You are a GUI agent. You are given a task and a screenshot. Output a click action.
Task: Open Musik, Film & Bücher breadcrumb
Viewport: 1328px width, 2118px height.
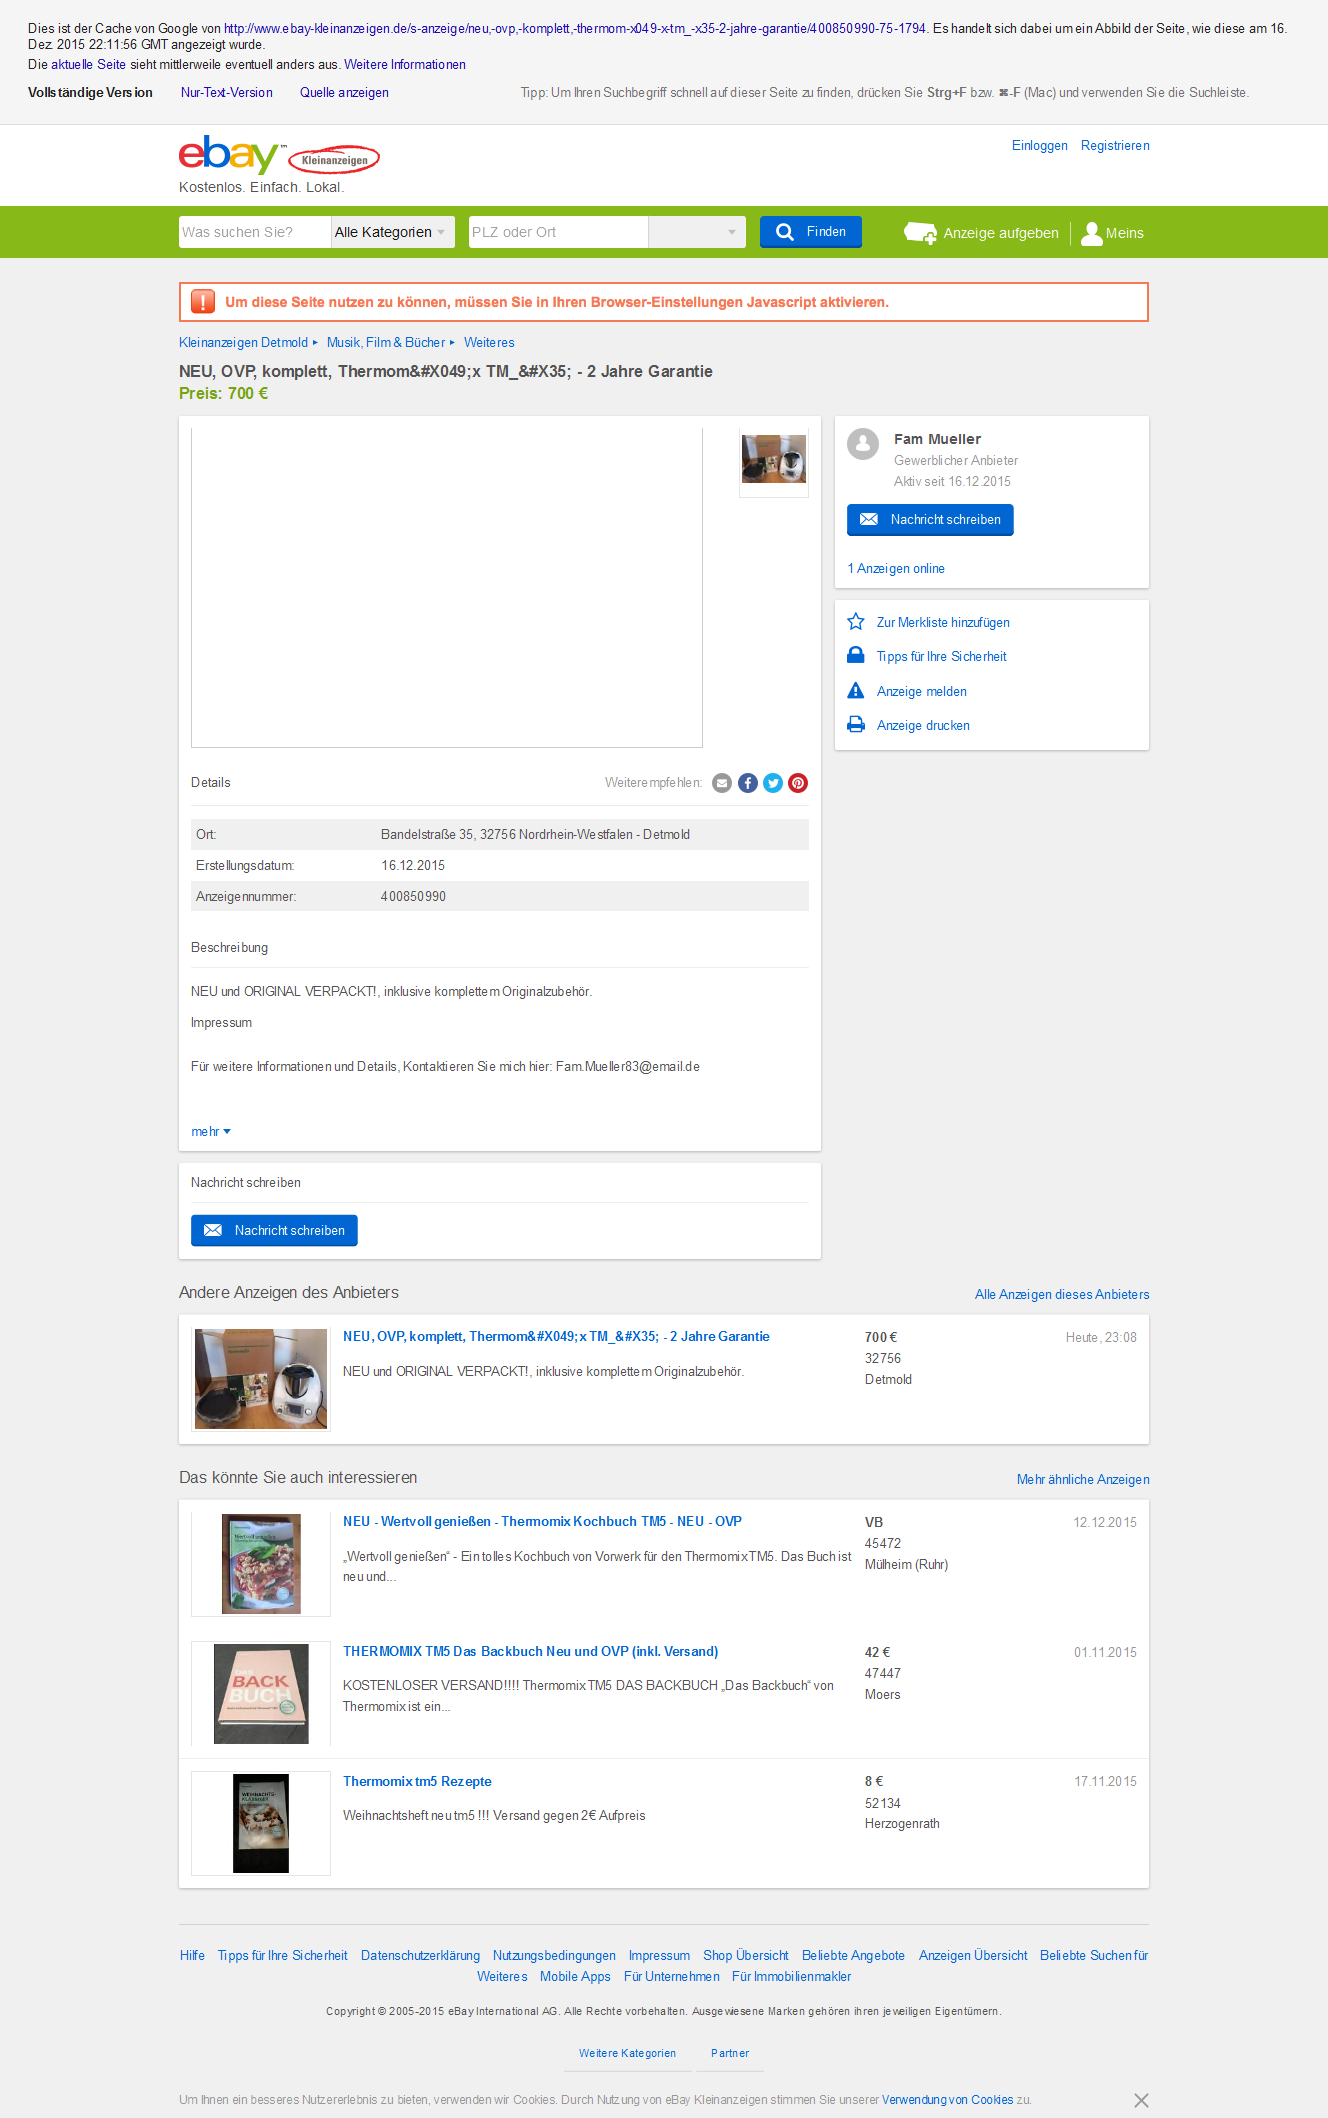(386, 343)
